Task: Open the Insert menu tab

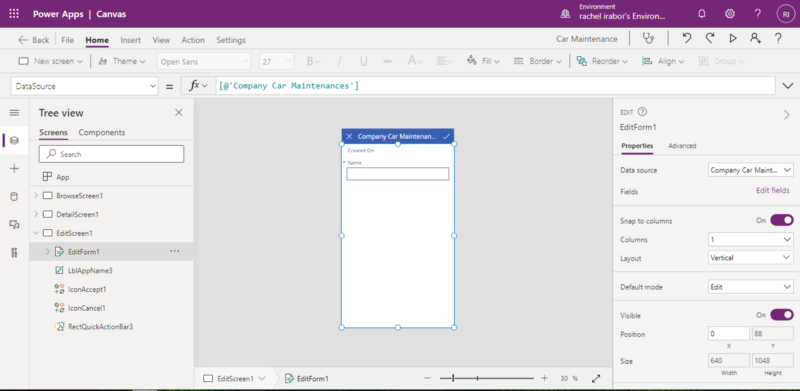Action: click(x=131, y=40)
